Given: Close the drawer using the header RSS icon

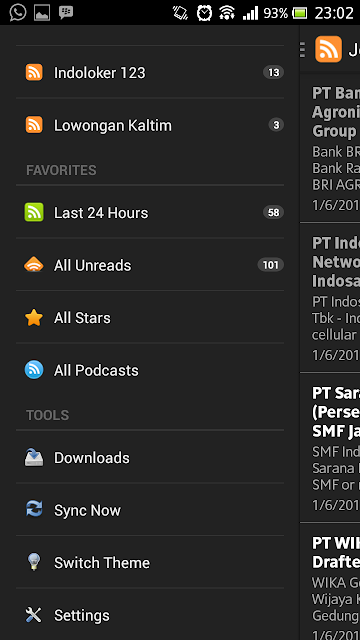Looking at the screenshot, I should (x=328, y=49).
